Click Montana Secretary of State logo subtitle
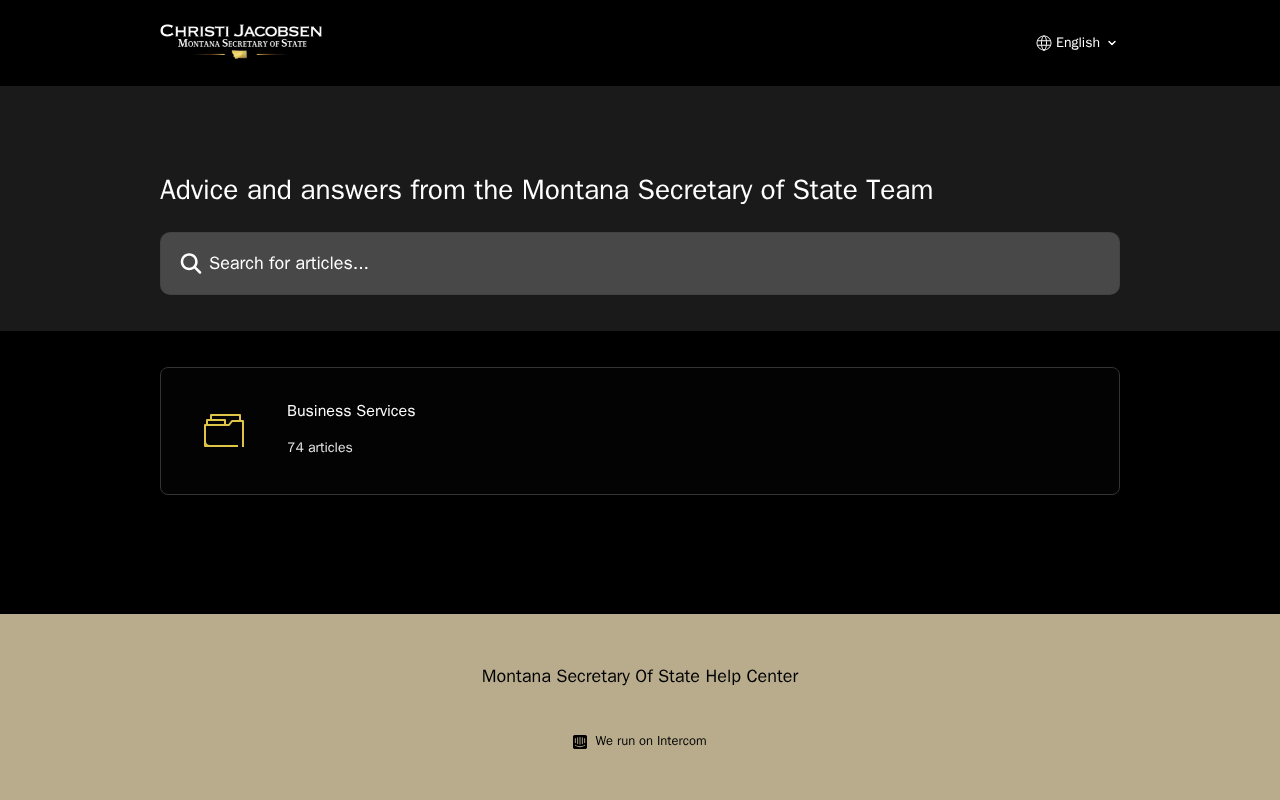The image size is (1280, 800). coord(242,44)
